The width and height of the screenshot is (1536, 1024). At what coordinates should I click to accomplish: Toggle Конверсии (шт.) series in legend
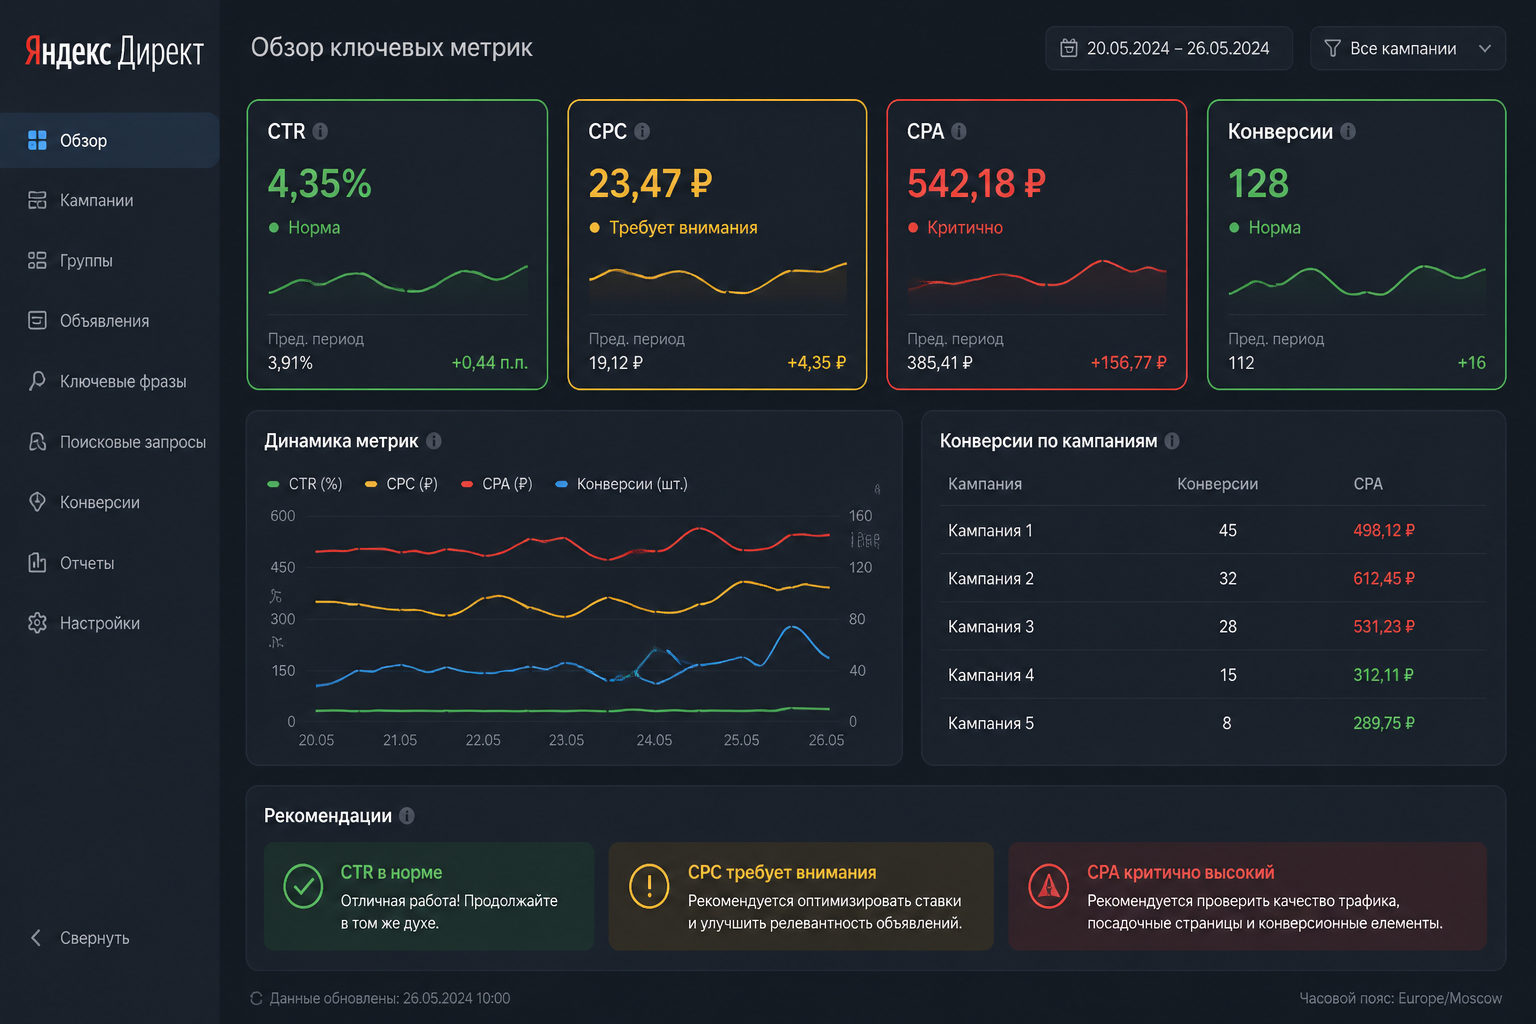[621, 484]
